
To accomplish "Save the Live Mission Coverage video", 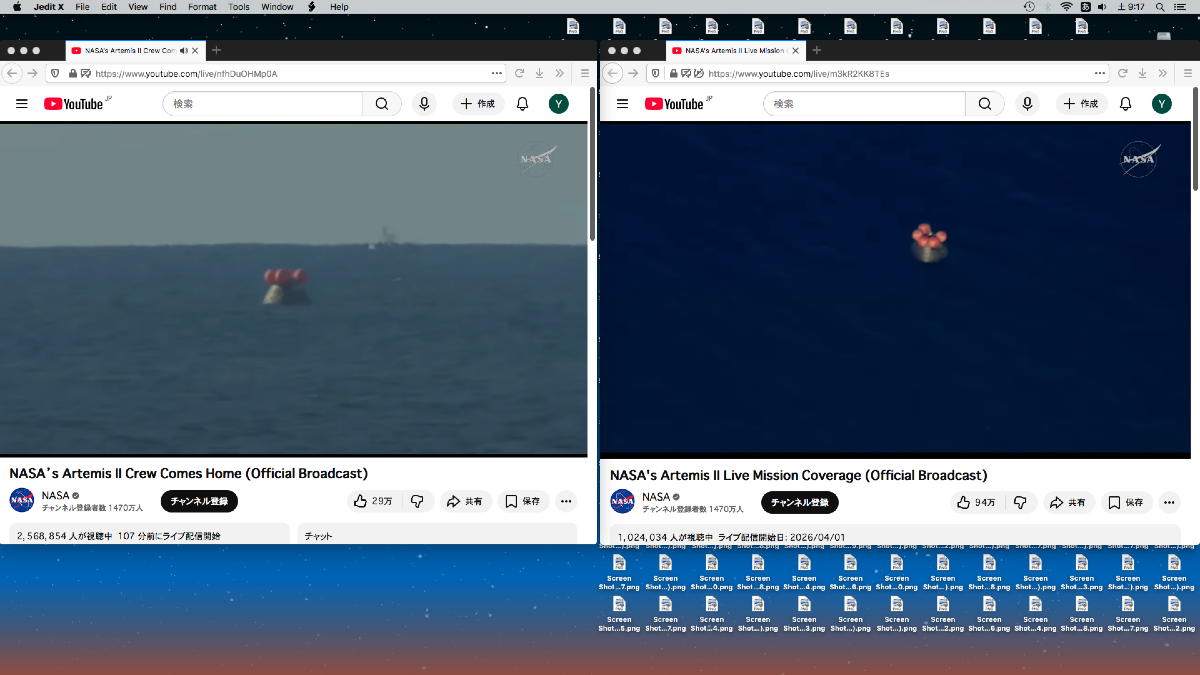I will click(x=1126, y=502).
